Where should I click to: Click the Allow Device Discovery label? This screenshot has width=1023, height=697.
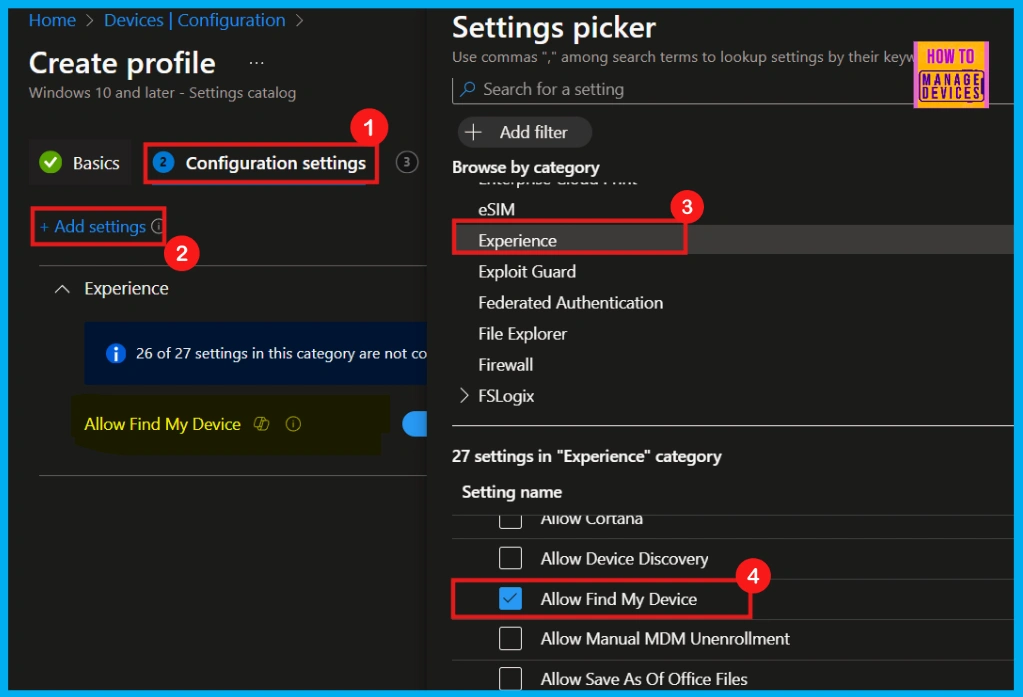[x=624, y=559]
